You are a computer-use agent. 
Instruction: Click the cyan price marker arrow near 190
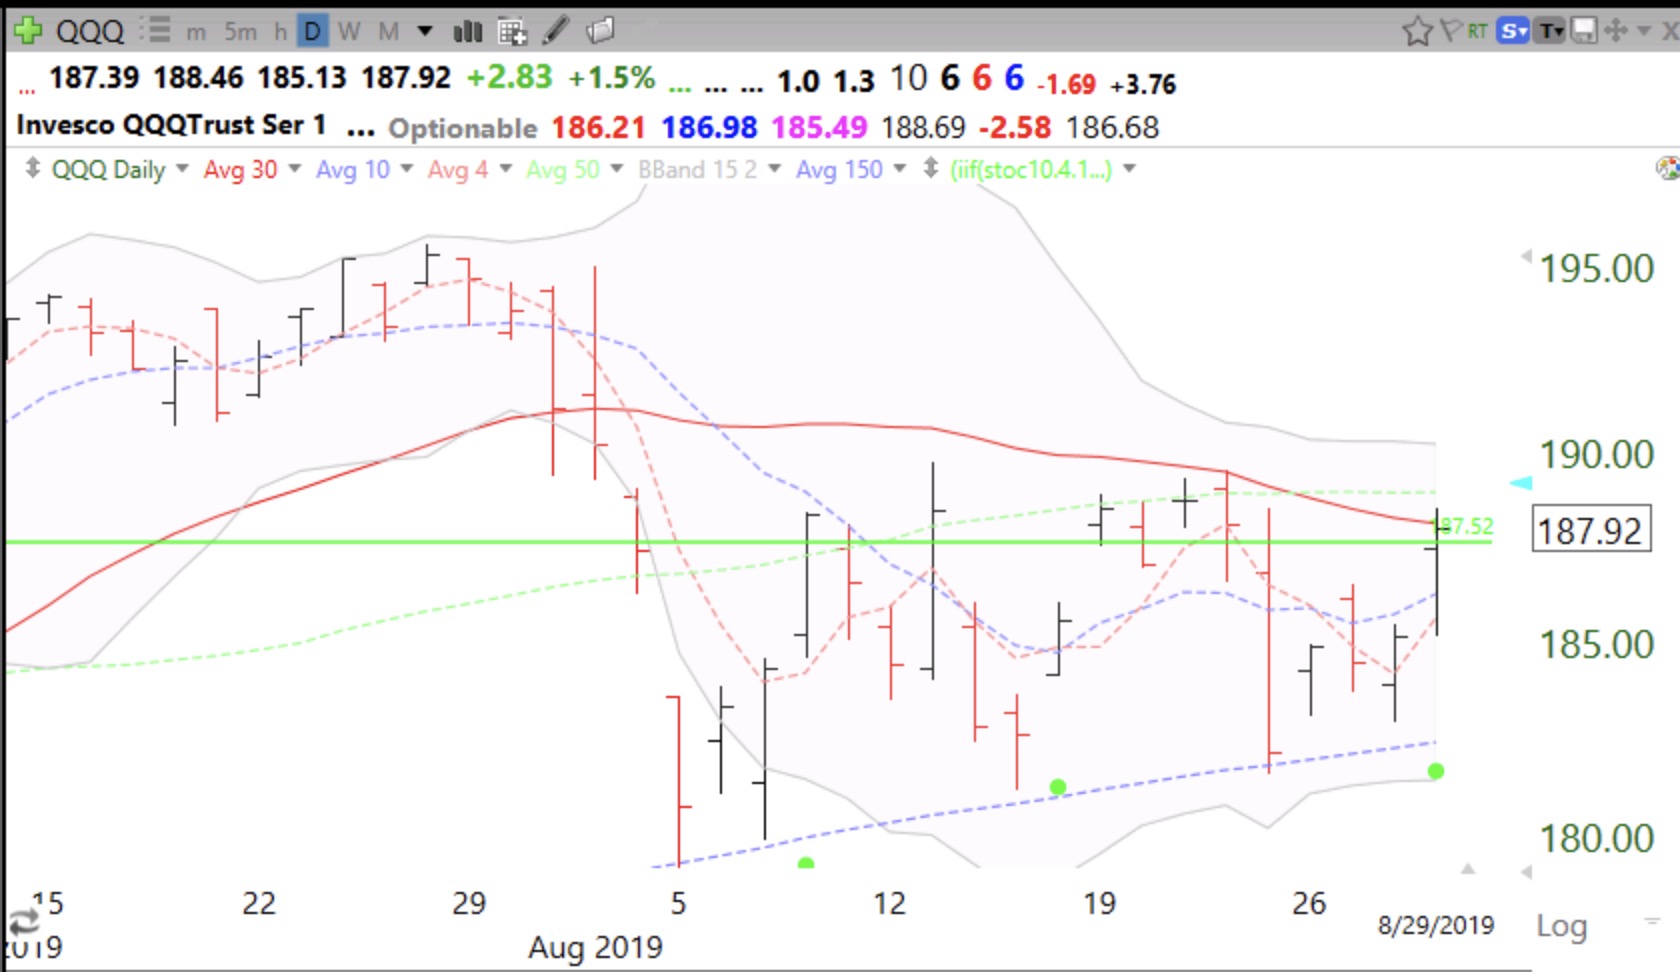[1520, 483]
